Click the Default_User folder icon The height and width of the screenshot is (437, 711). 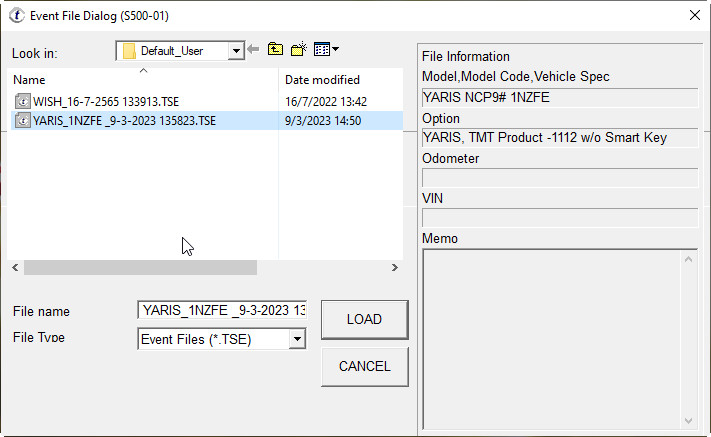click(x=129, y=50)
